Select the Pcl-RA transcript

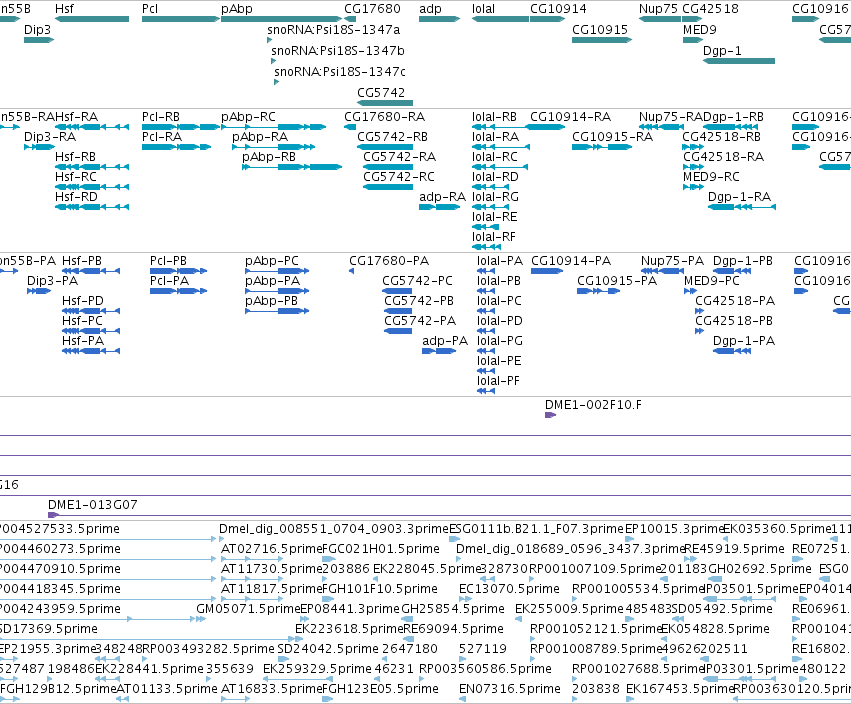click(x=176, y=147)
